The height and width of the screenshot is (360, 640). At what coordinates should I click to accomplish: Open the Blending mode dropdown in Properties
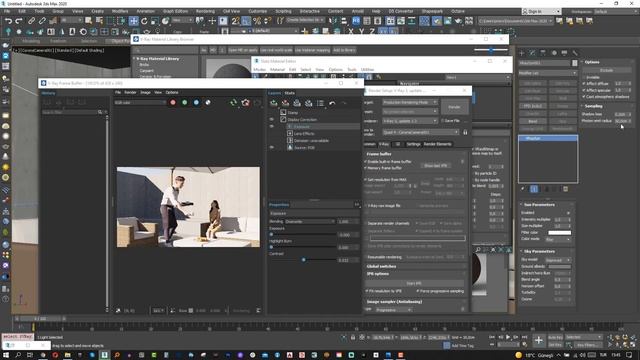coord(310,221)
